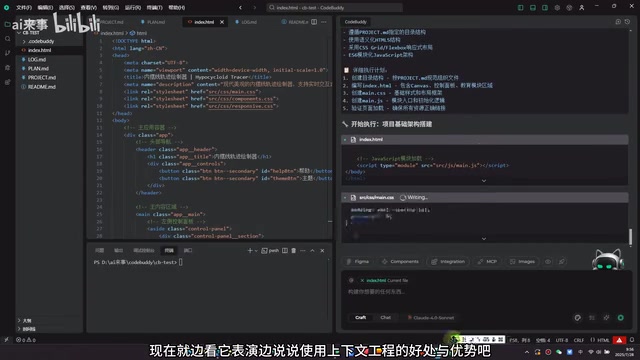Close the terminal panel
This screenshot has height=360, width=640.
(x=322, y=250)
